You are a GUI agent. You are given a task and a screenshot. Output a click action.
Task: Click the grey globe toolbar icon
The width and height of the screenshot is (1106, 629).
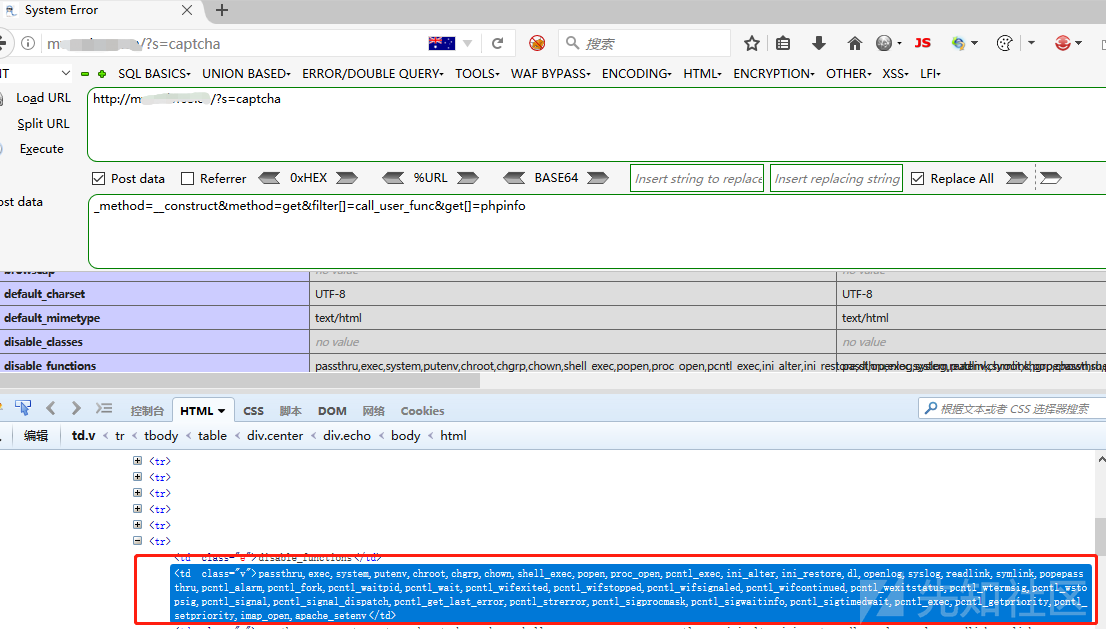click(884, 43)
